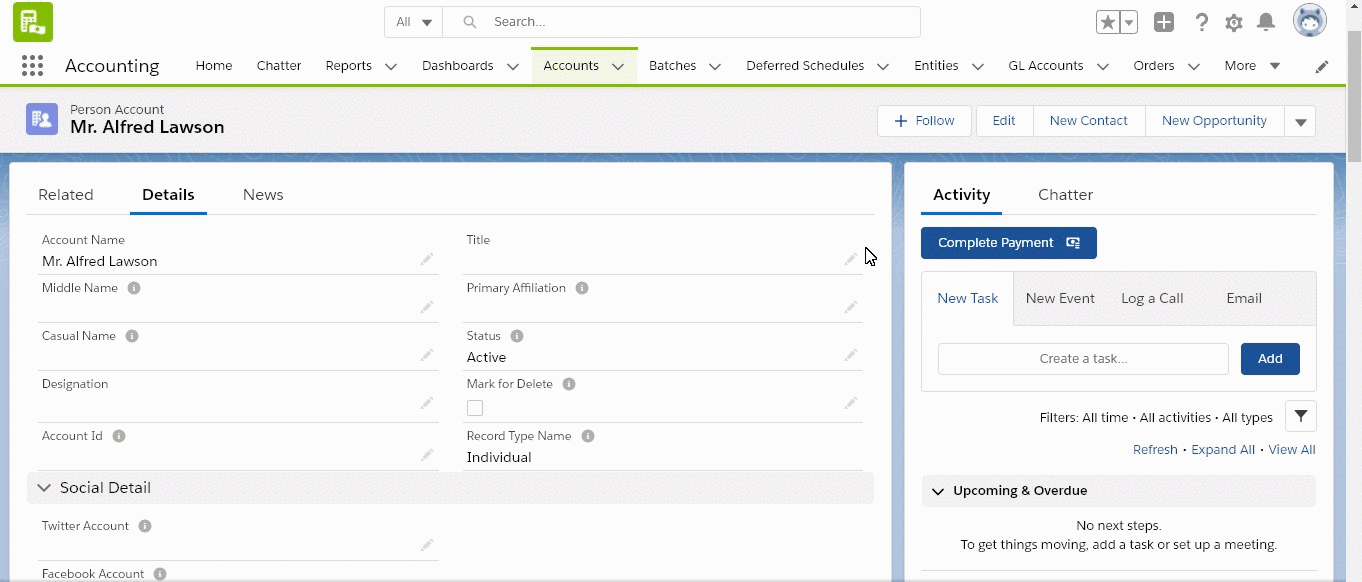Switch to the Chatter panel tab
Screen dimensions: 1362x582
1065,195
